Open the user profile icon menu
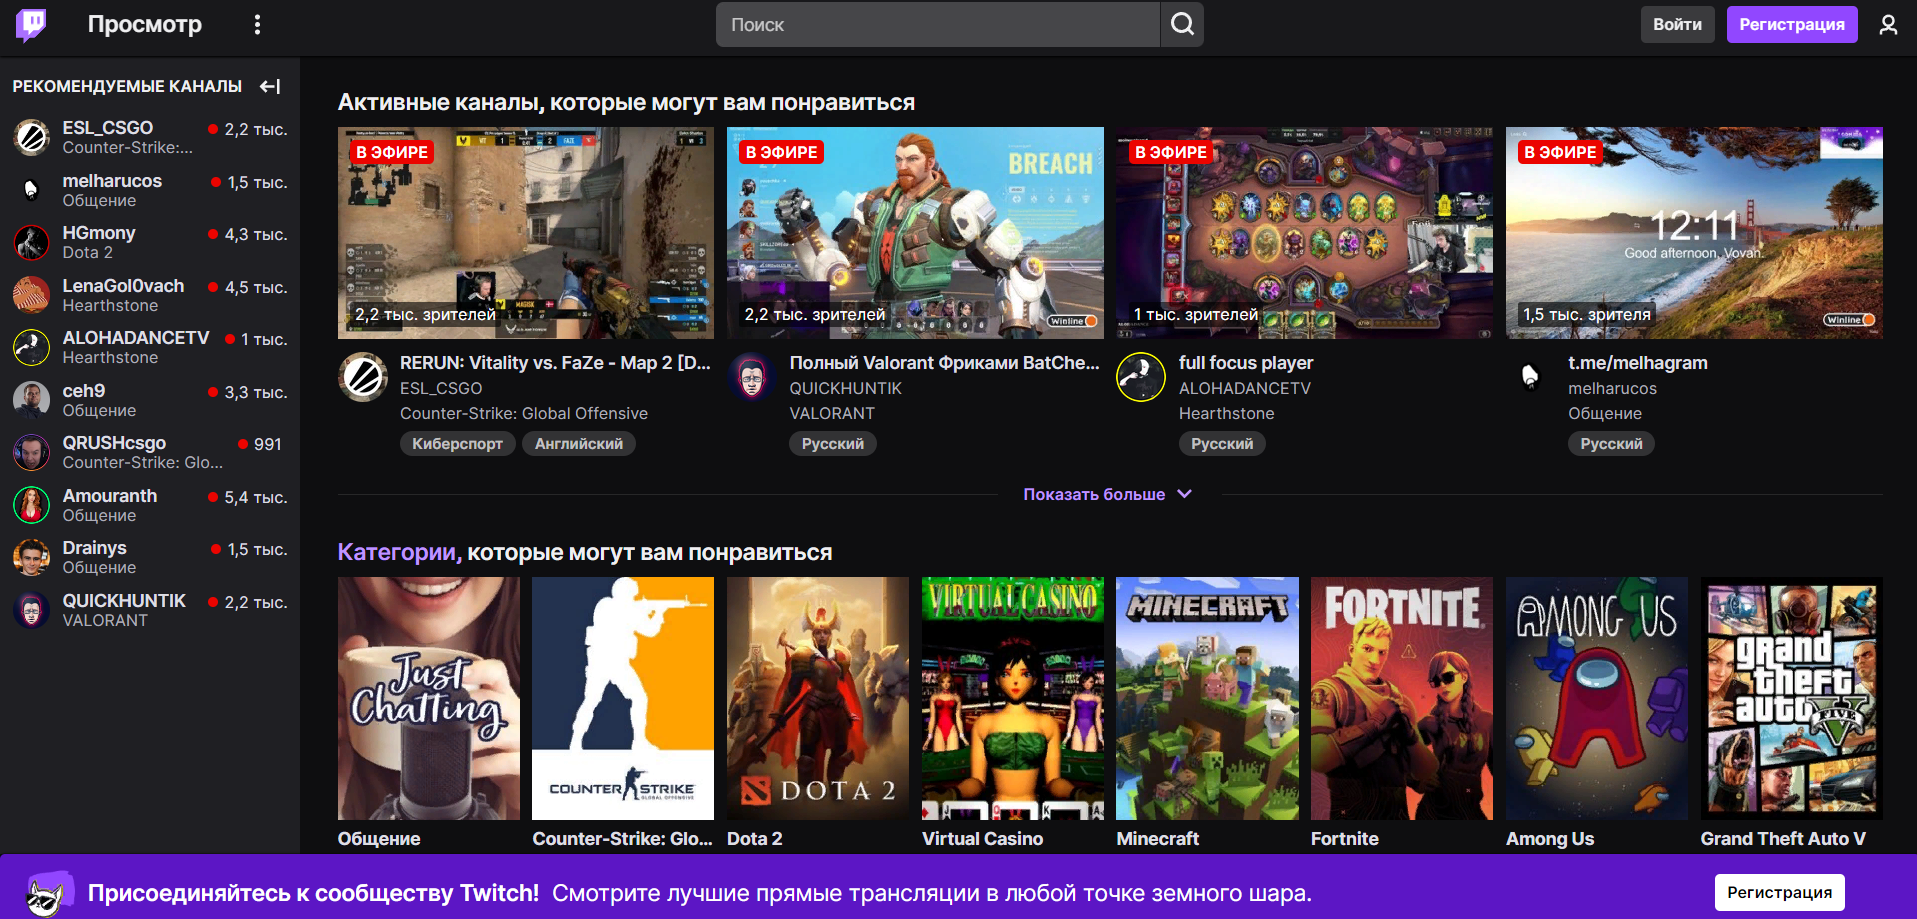 pos(1888,25)
